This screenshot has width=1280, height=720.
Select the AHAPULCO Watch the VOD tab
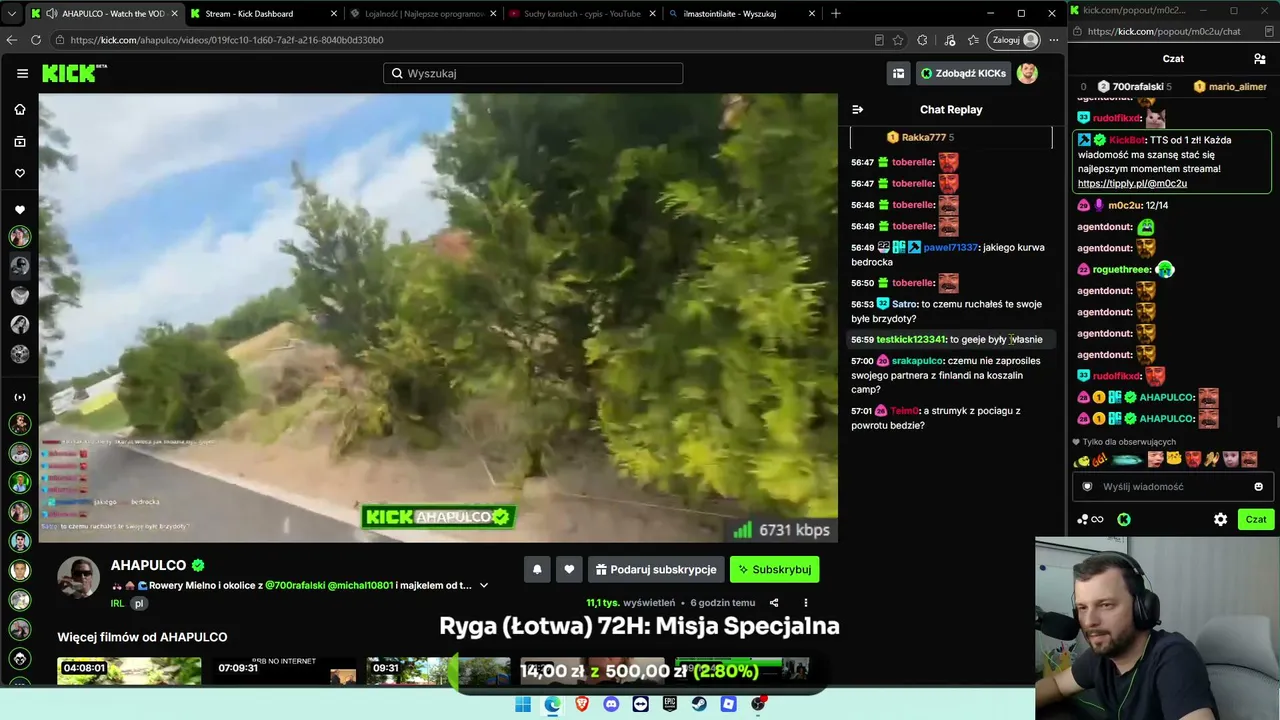[103, 14]
